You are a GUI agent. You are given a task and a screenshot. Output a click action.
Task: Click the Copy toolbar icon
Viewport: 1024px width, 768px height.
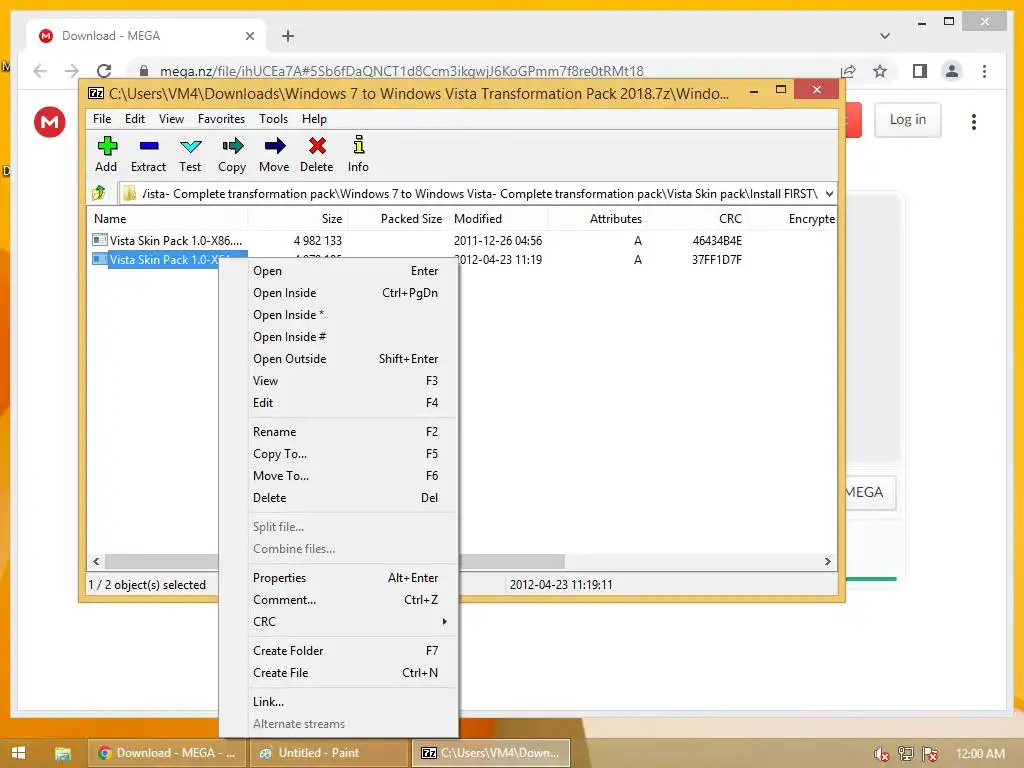pos(232,154)
